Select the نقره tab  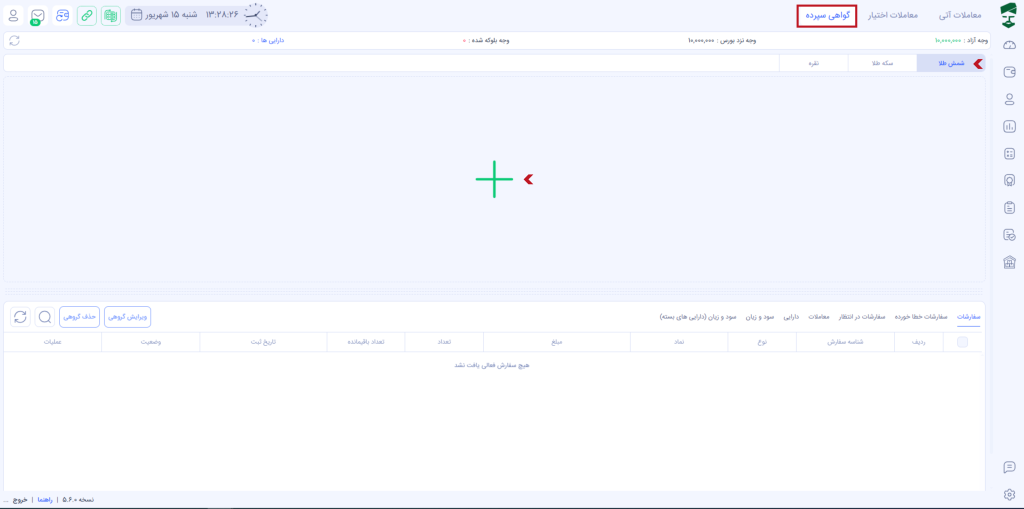pos(814,63)
